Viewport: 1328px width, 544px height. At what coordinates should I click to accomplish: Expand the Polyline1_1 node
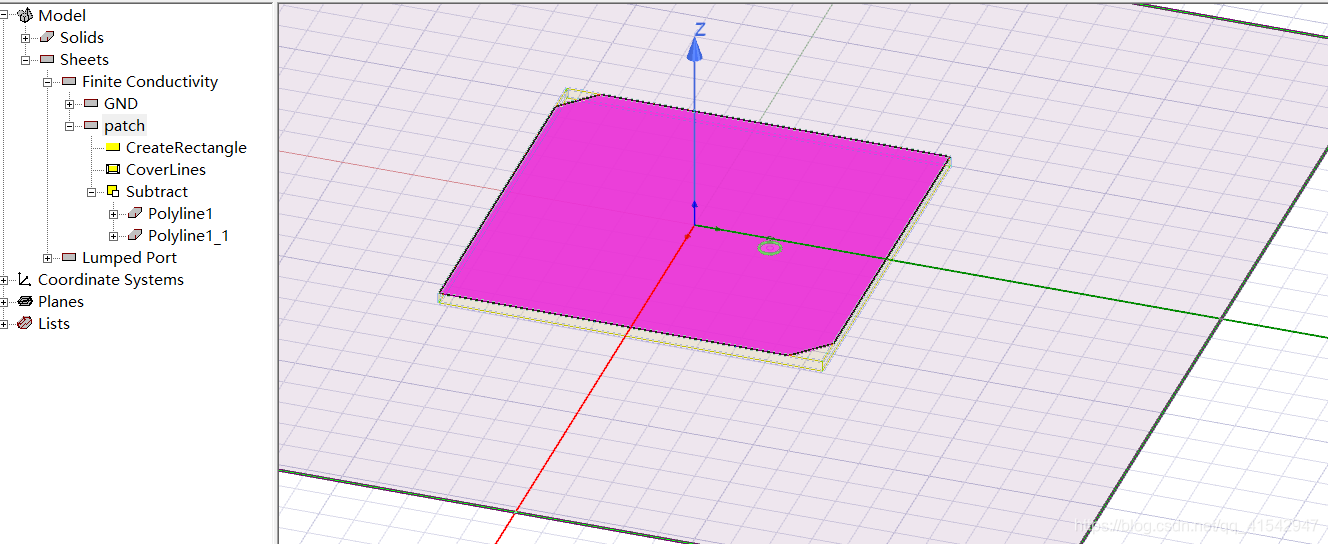pos(113,235)
